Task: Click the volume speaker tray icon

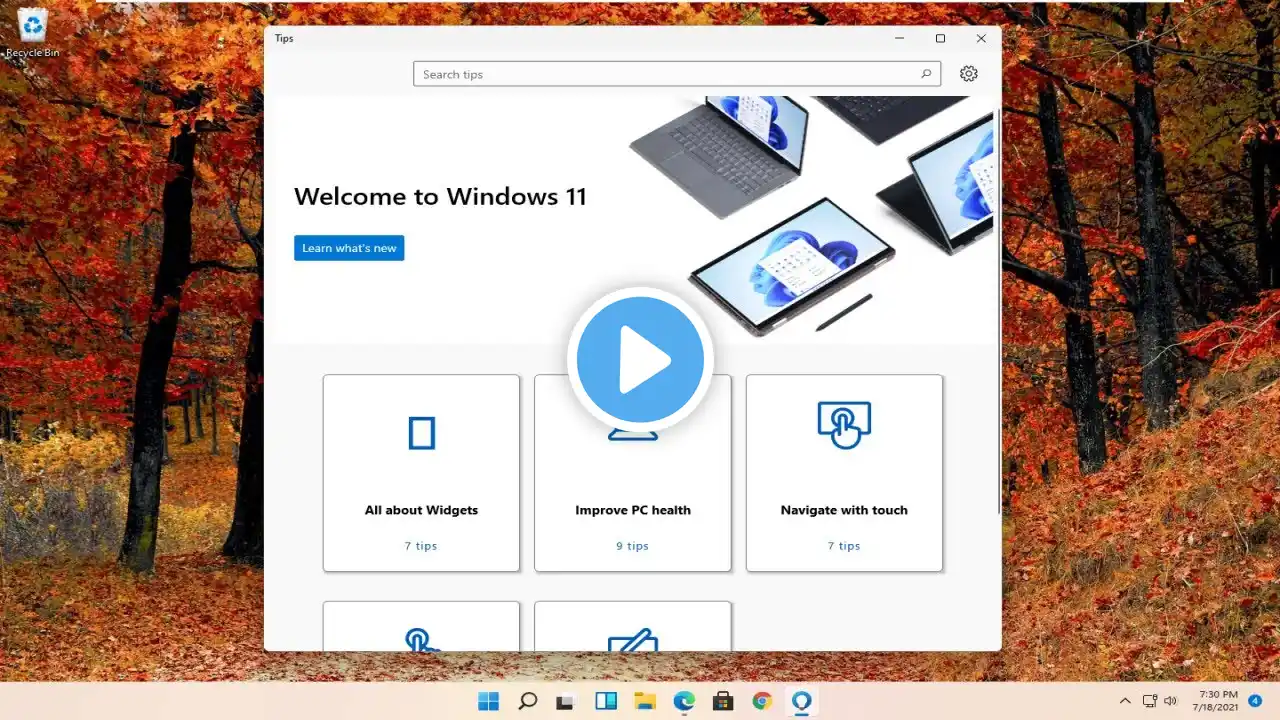Action: (1171, 701)
